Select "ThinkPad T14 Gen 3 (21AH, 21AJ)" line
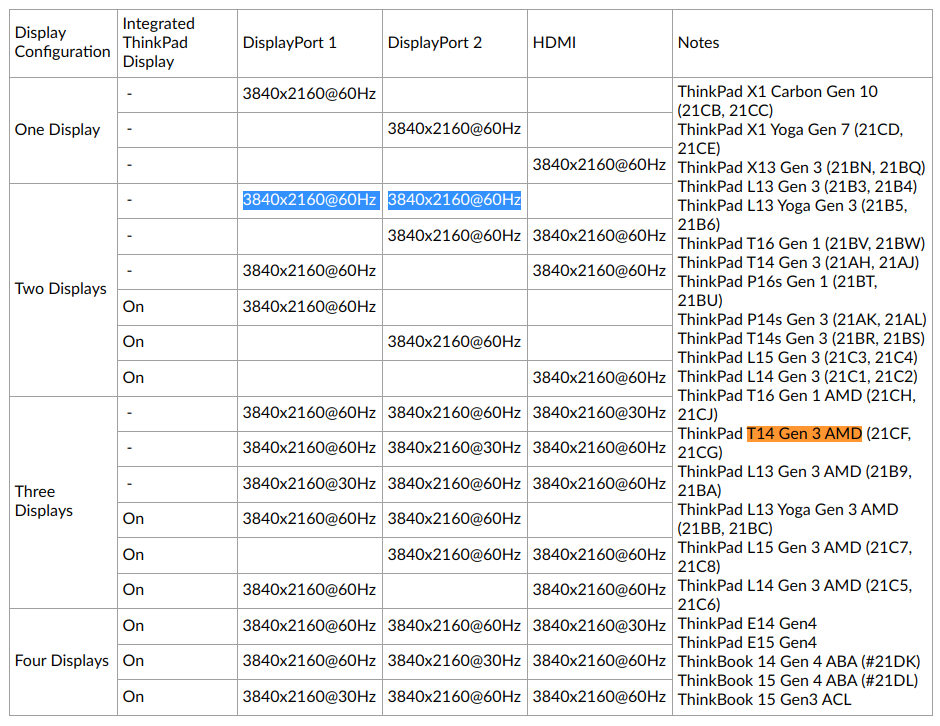 (x=799, y=263)
